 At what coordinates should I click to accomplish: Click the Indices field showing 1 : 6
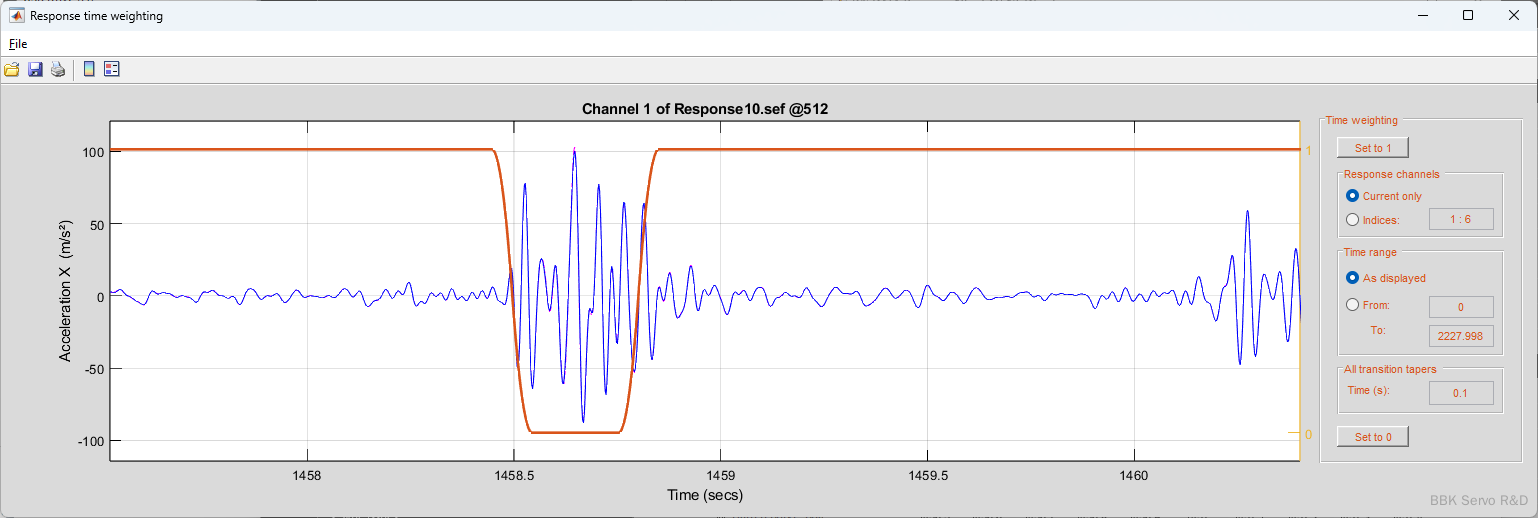tap(1461, 219)
